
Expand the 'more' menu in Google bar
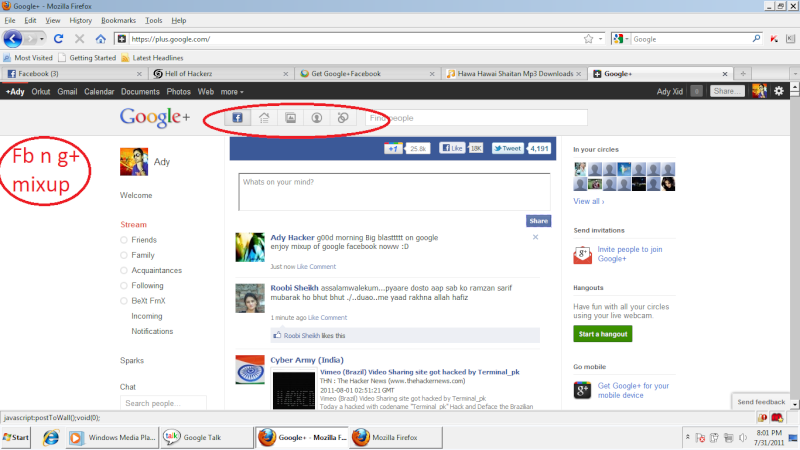232,92
